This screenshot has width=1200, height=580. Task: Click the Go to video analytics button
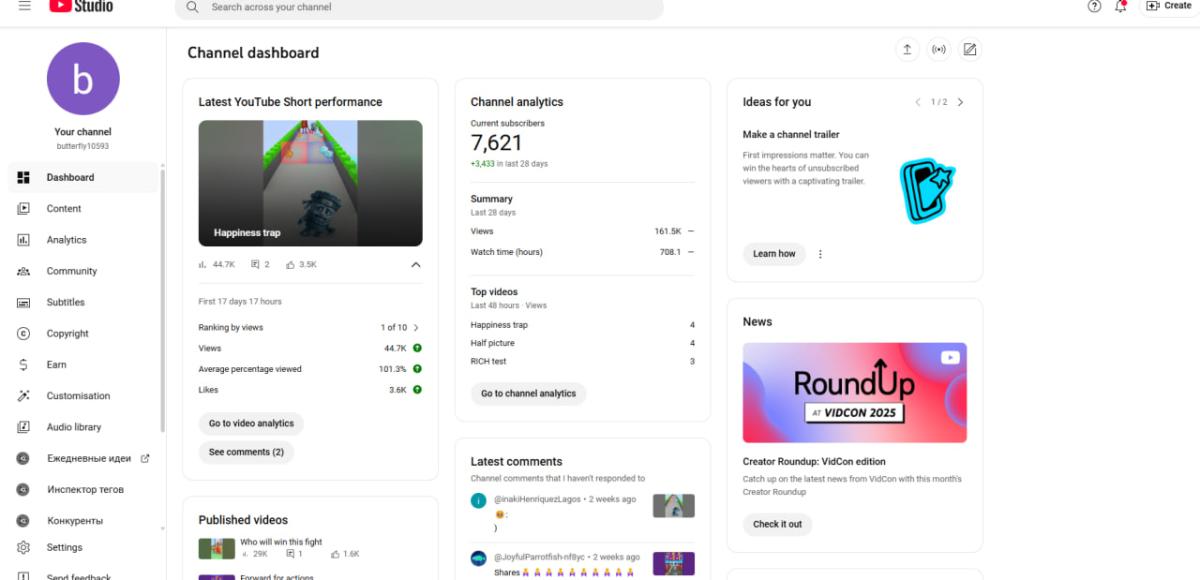[x=251, y=424]
